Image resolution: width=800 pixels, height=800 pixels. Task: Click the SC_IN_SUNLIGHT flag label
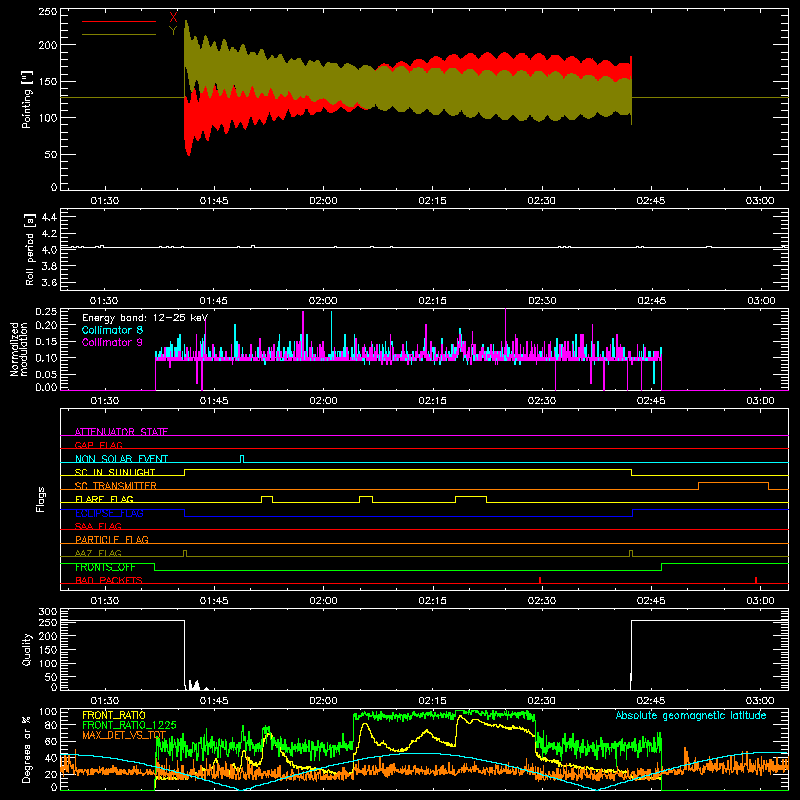point(115,472)
